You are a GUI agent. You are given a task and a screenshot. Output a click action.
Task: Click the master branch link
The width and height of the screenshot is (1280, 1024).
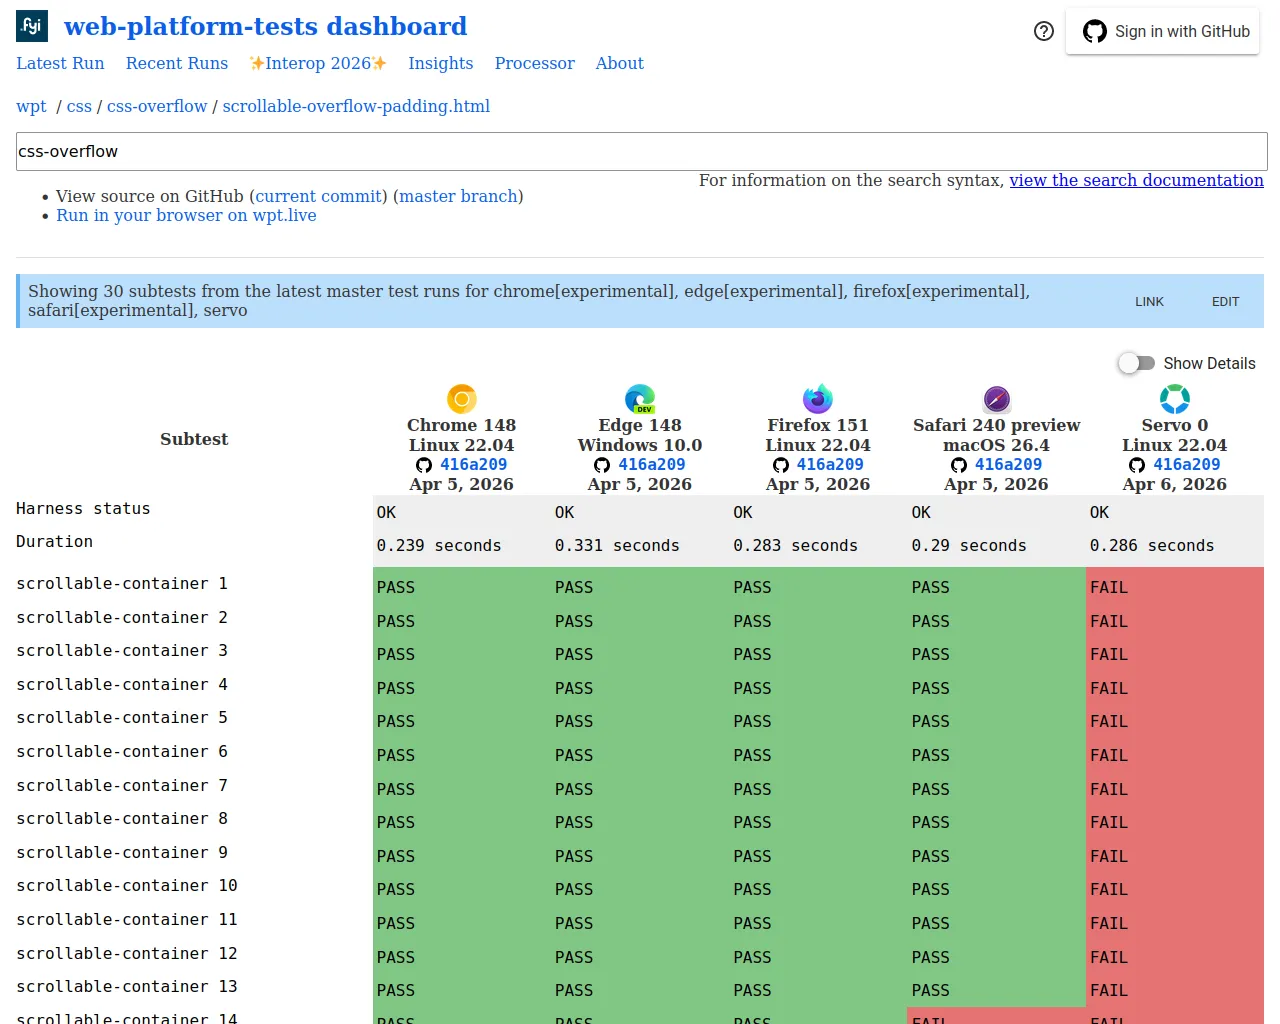pos(458,196)
